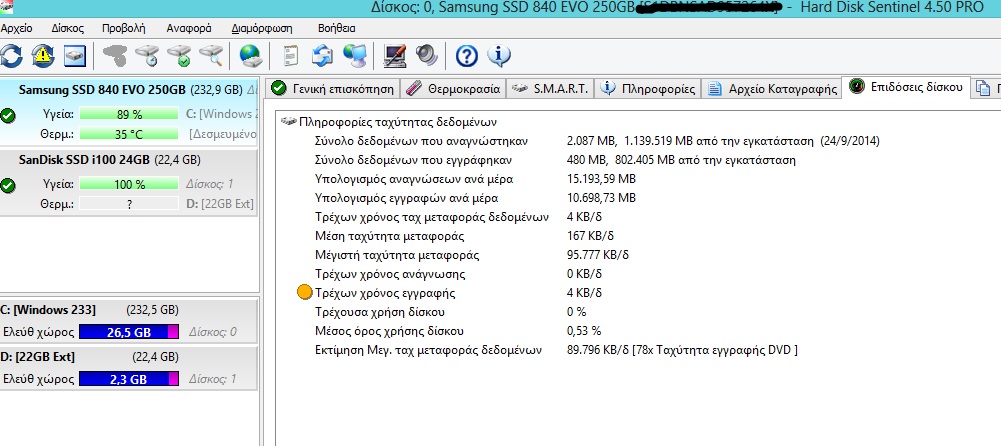Open the Προβολή menu
1001x446 pixels.
coord(124,28)
